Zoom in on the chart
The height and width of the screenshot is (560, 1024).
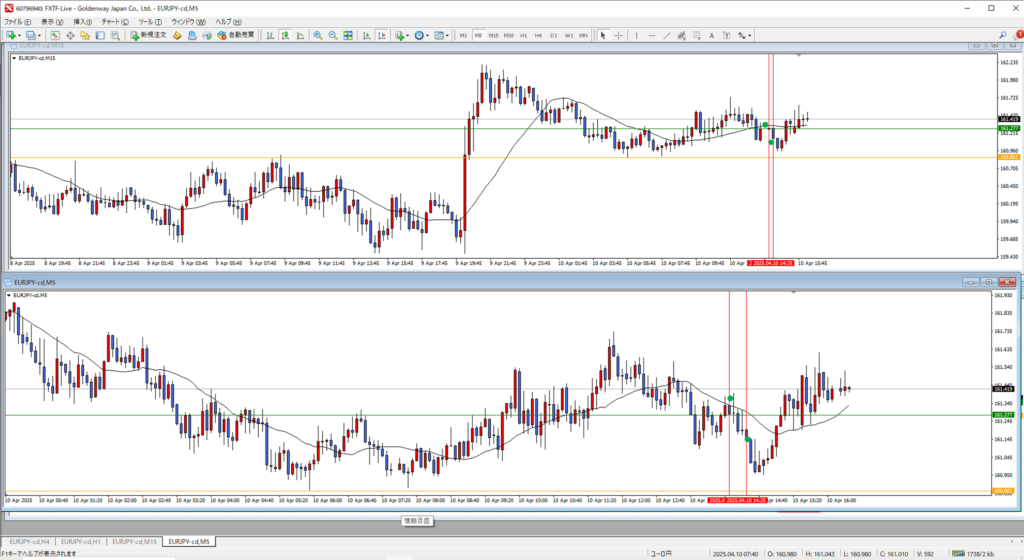(x=317, y=35)
